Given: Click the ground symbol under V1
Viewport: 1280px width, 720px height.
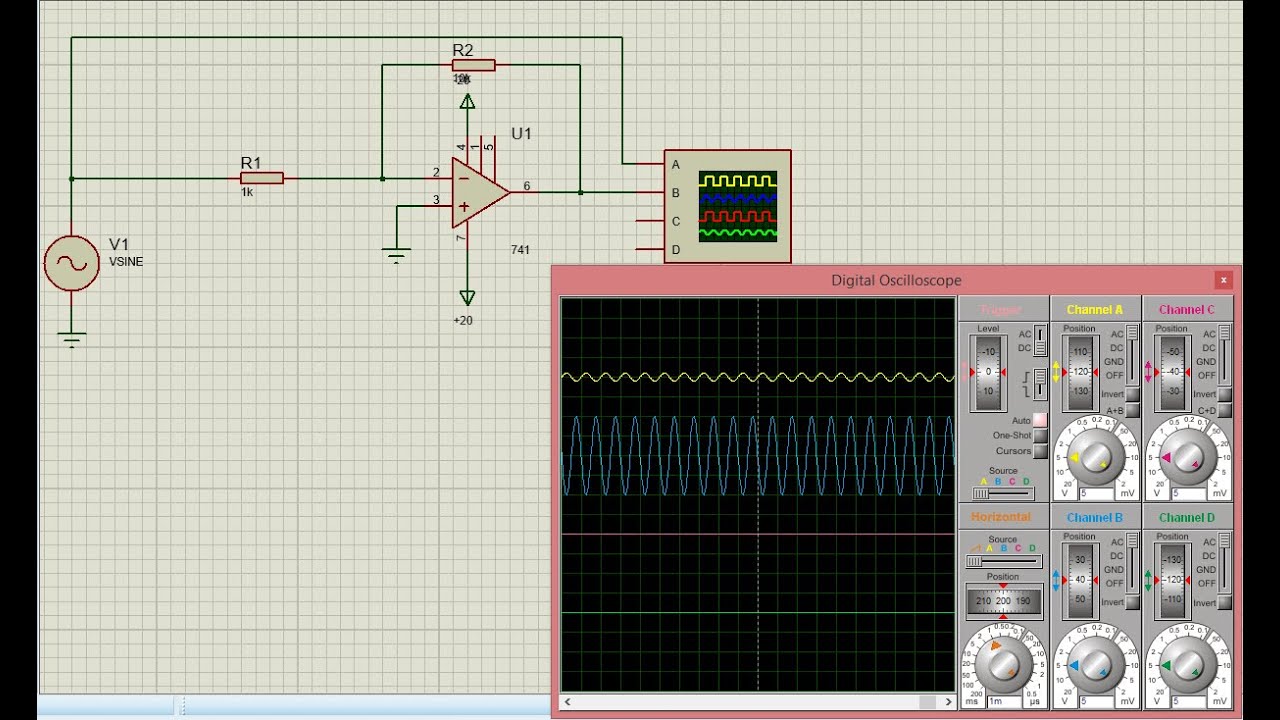Looking at the screenshot, I should pyautogui.click(x=72, y=340).
